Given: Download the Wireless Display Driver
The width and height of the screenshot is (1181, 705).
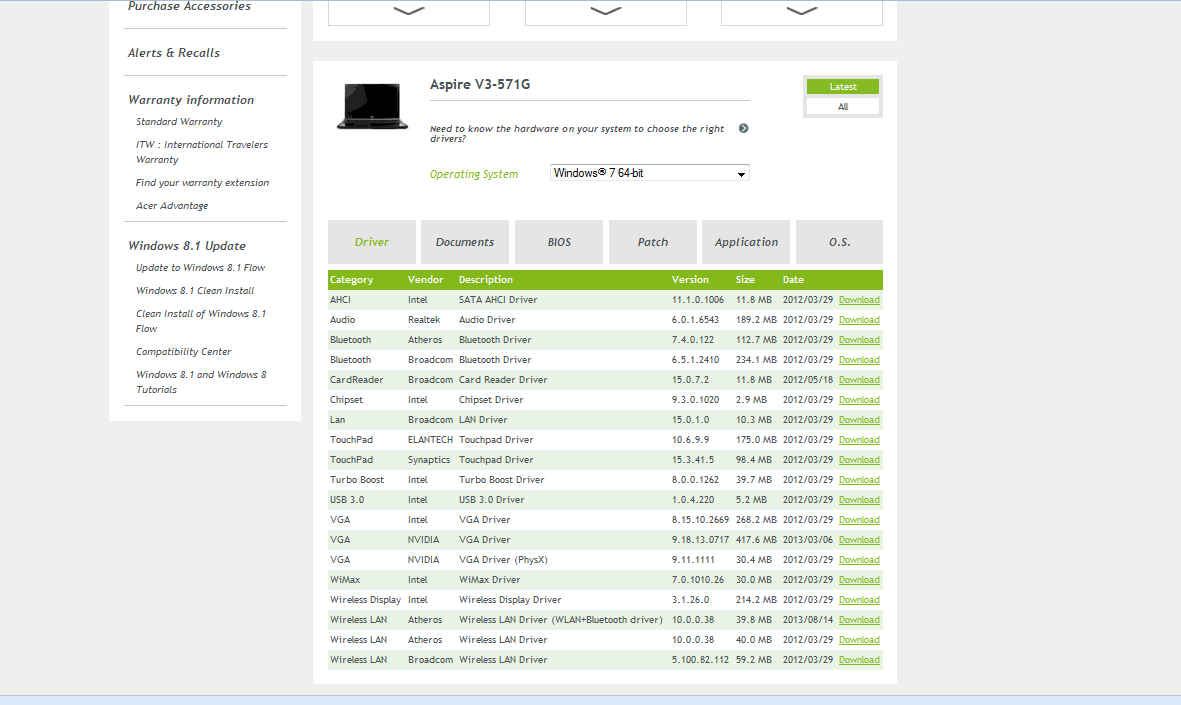Looking at the screenshot, I should pos(859,600).
